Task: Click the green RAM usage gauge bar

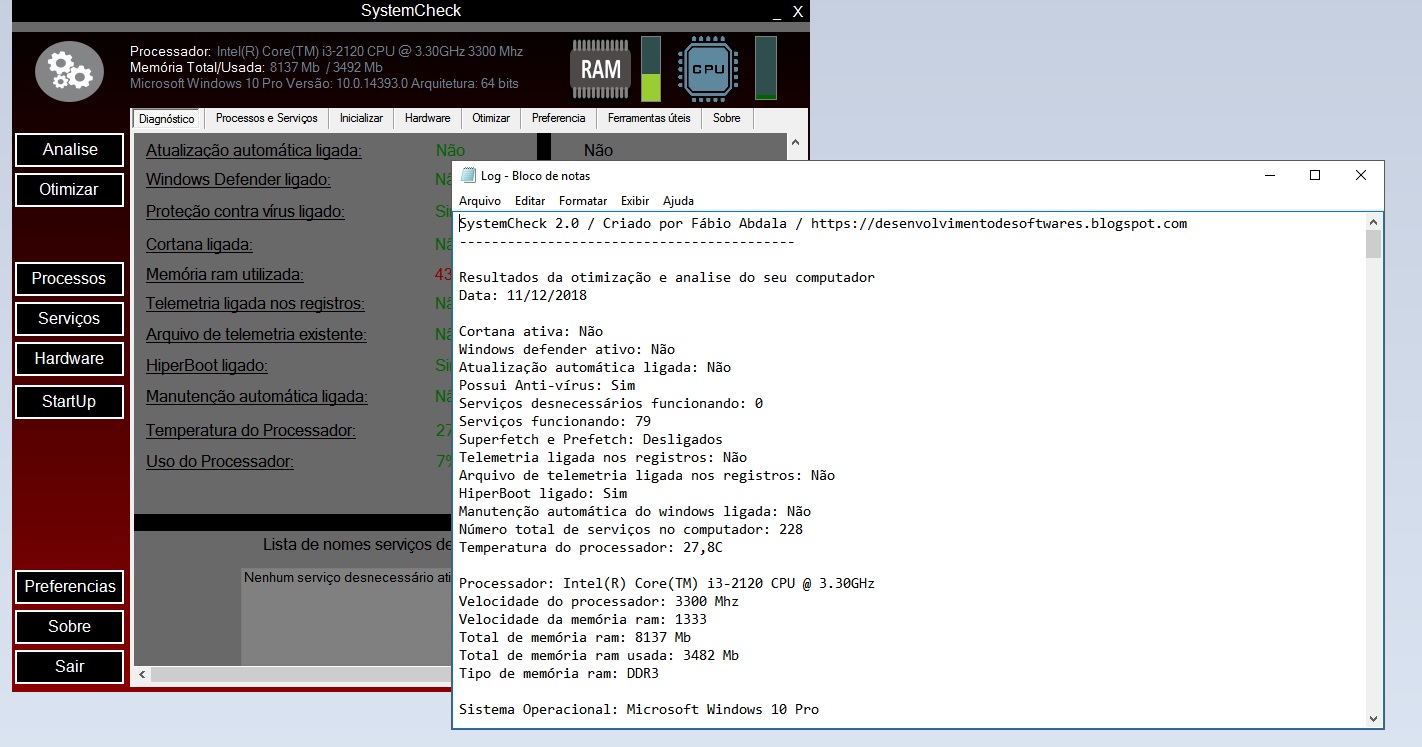Action: [651, 87]
